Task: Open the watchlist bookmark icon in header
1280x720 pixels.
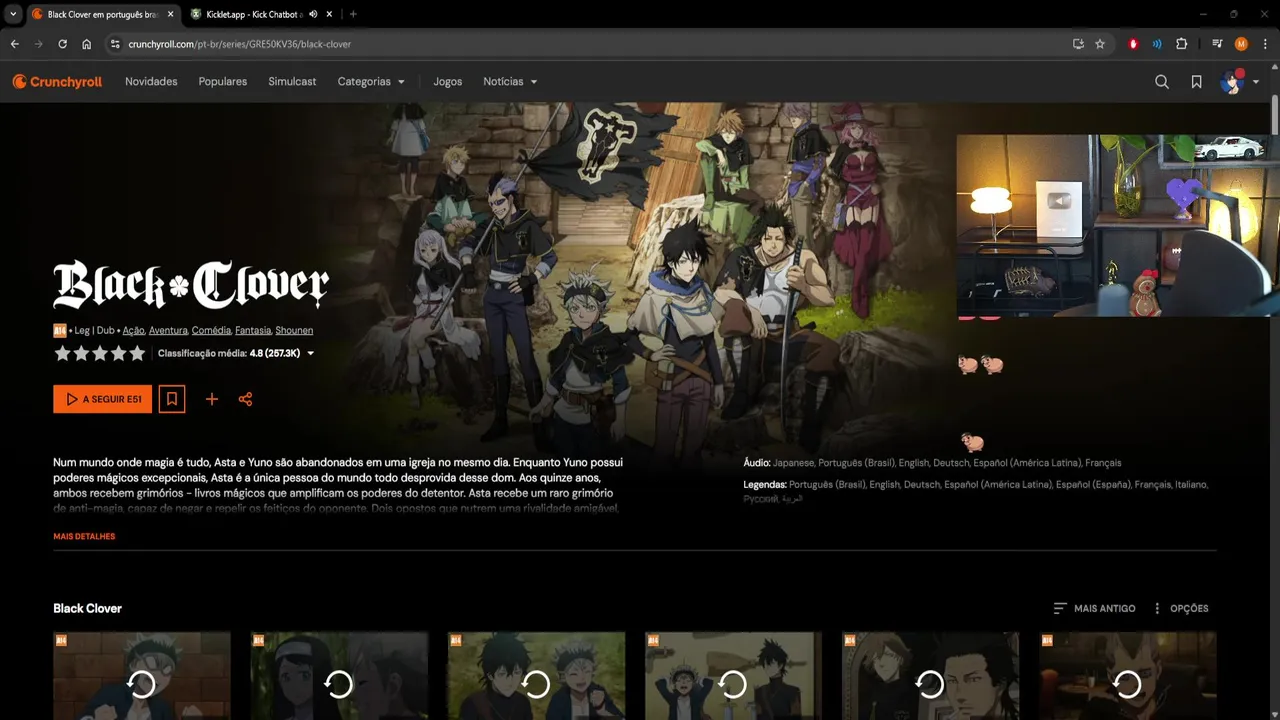Action: pyautogui.click(x=1196, y=82)
